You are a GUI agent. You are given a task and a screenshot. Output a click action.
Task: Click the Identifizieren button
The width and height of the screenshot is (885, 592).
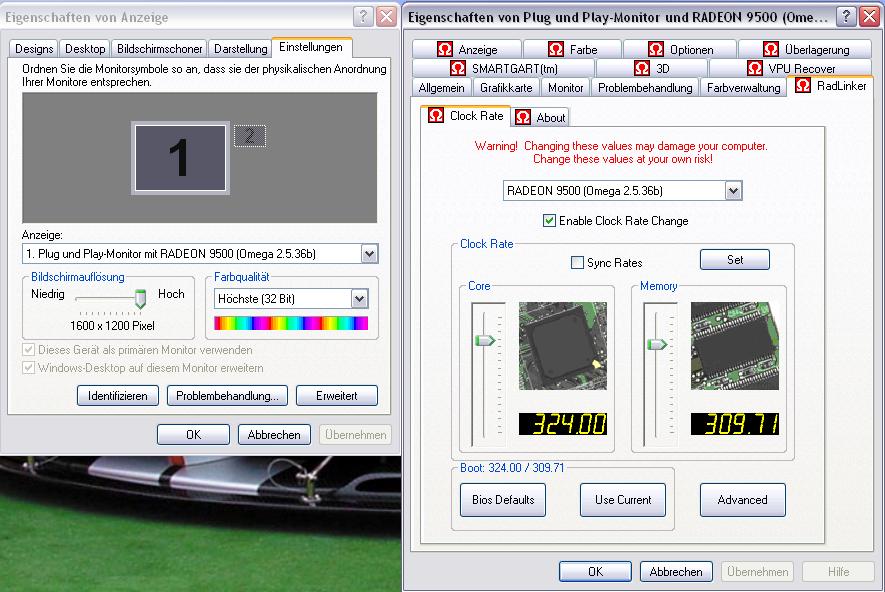click(x=117, y=396)
